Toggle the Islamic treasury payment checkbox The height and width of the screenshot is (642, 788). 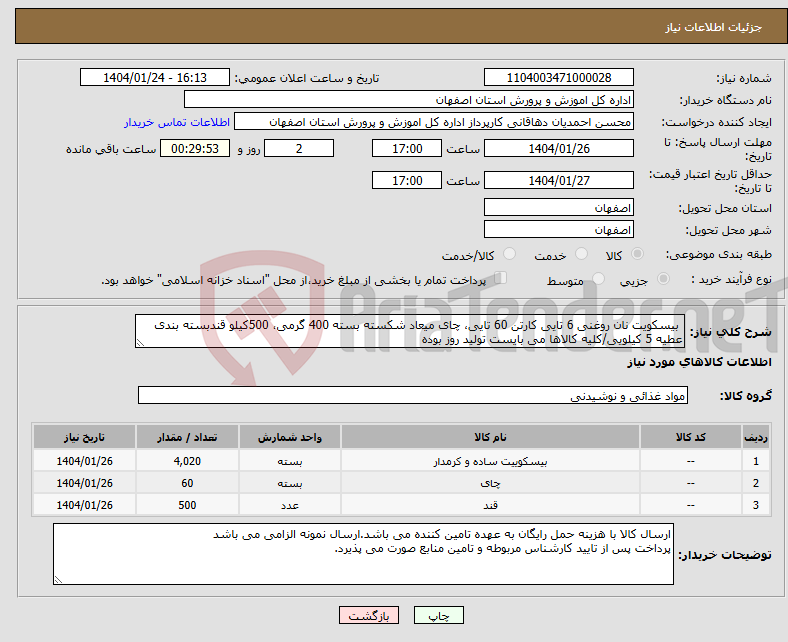coord(501,278)
